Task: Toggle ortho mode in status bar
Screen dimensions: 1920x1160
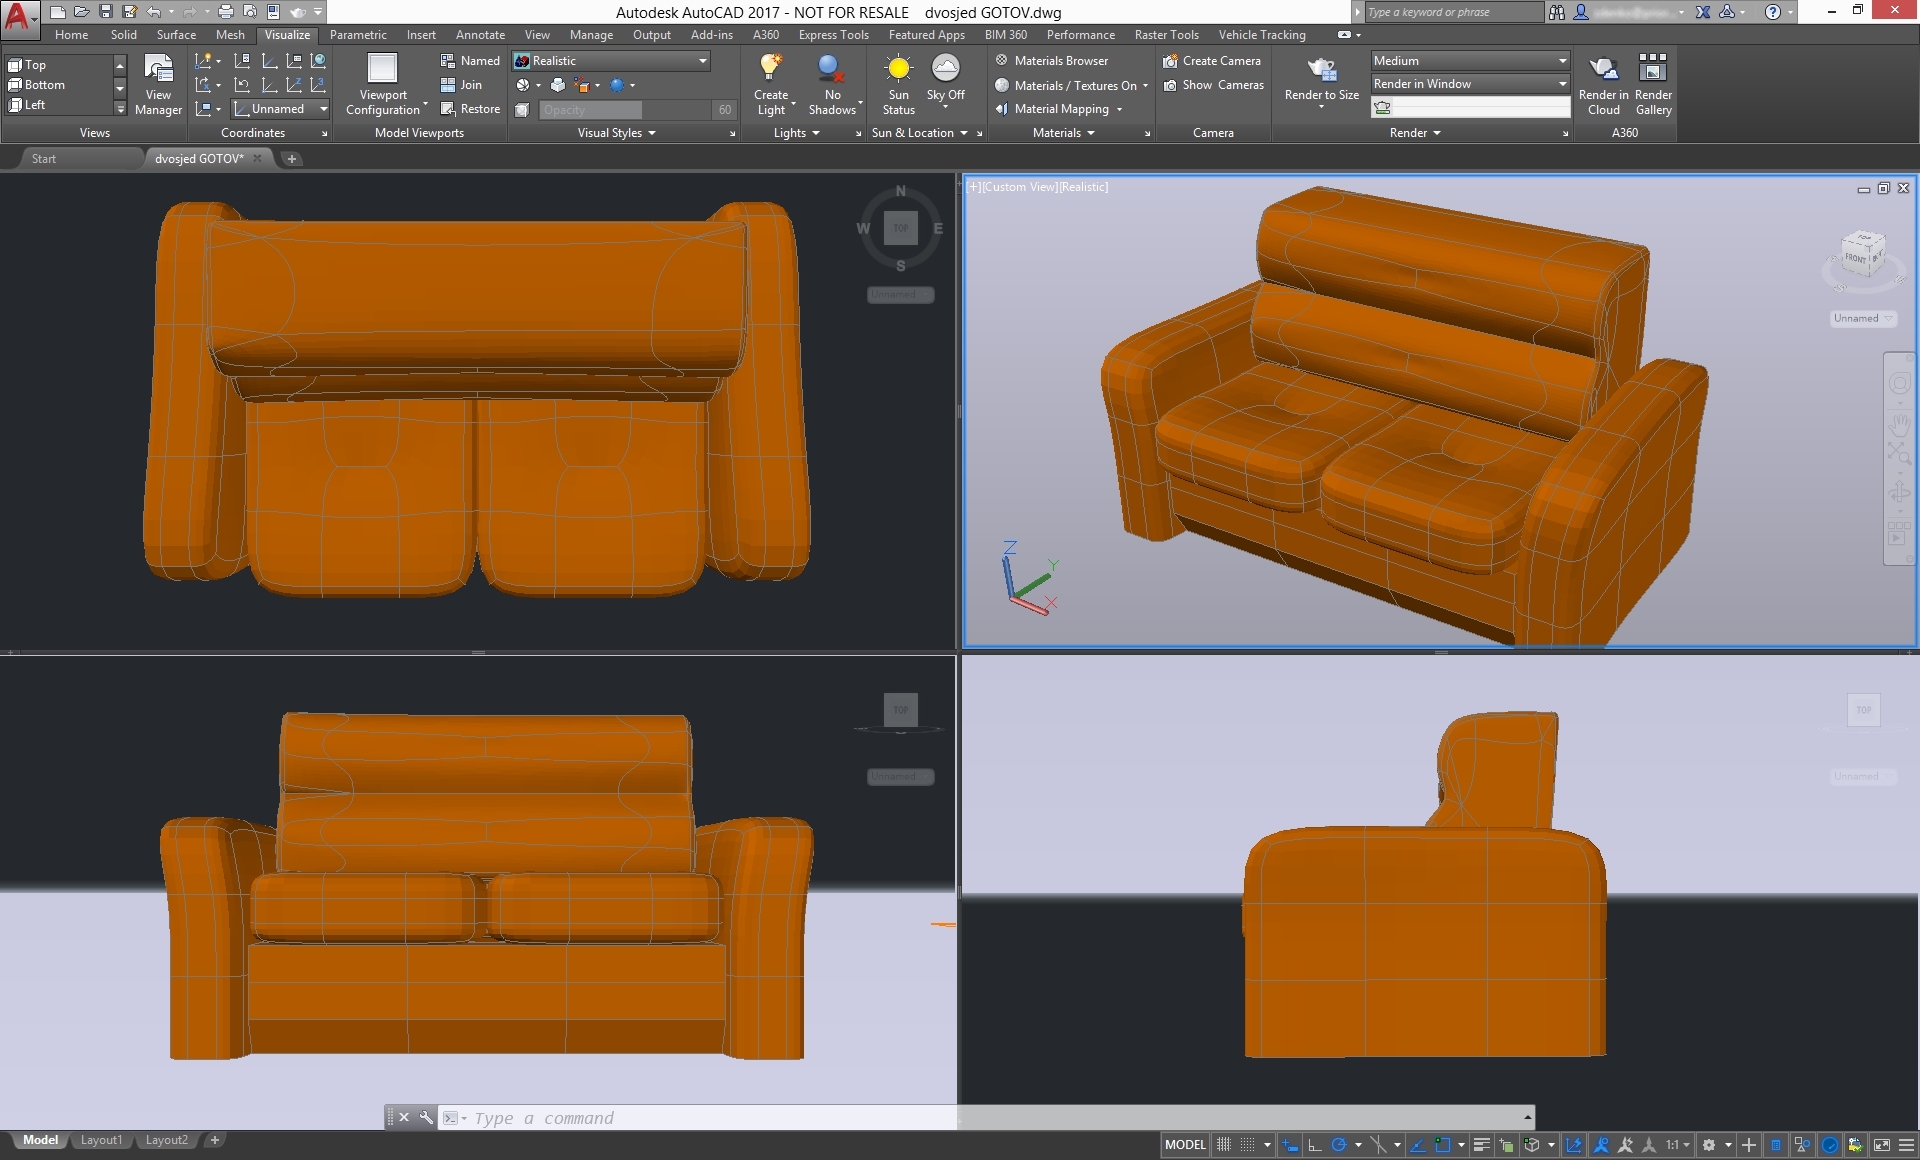Action: [x=1314, y=1145]
